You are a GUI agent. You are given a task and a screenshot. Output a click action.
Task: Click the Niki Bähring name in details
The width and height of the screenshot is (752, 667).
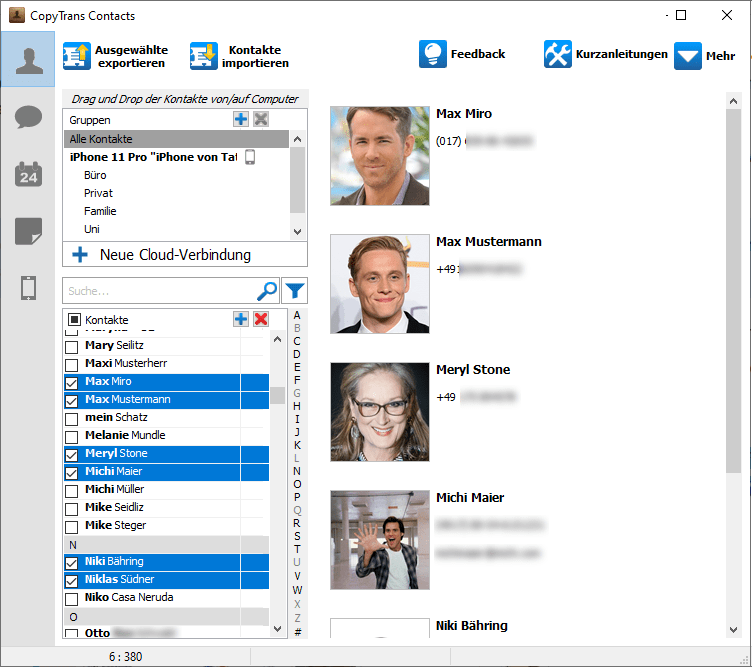(471, 626)
